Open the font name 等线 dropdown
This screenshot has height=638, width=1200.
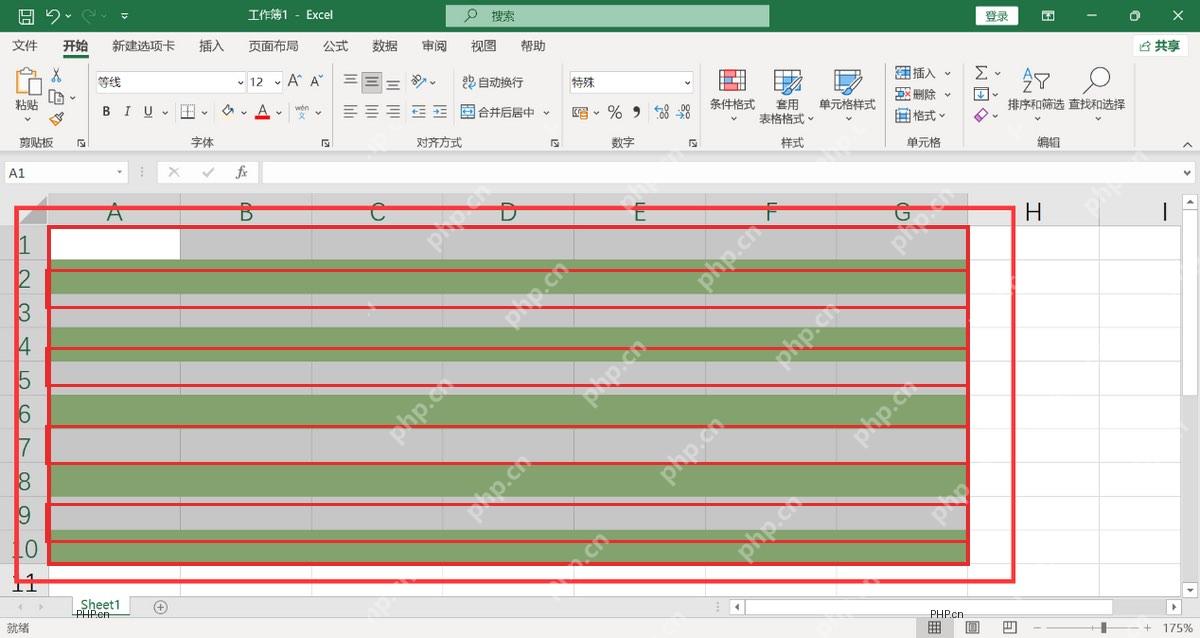pyautogui.click(x=241, y=83)
